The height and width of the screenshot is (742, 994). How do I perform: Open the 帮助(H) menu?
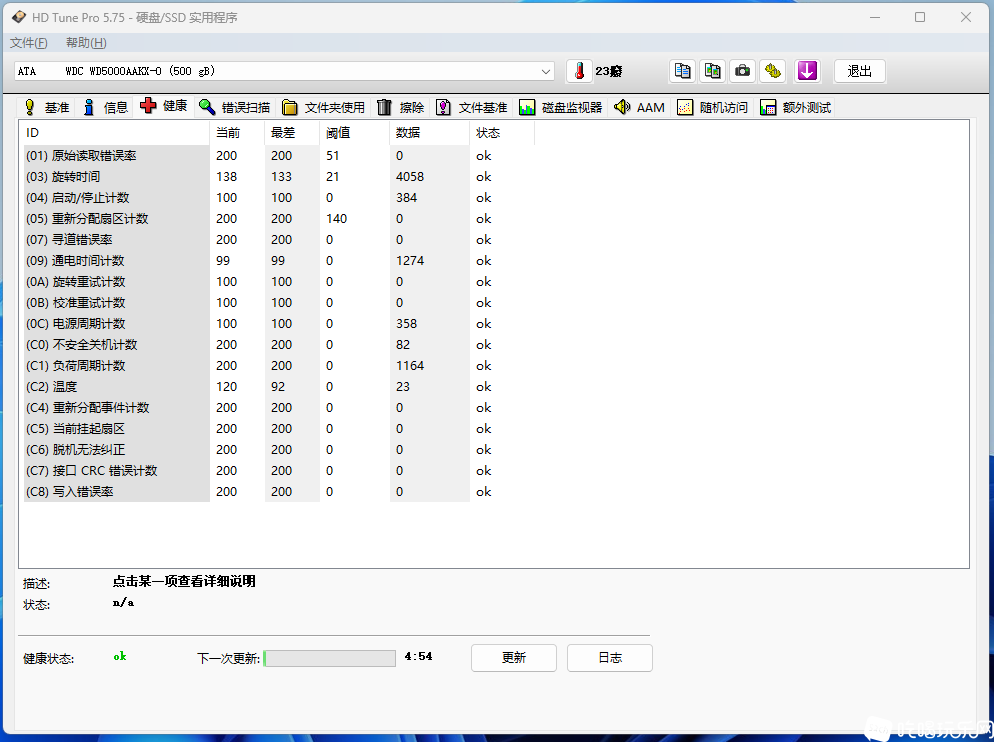click(x=86, y=42)
